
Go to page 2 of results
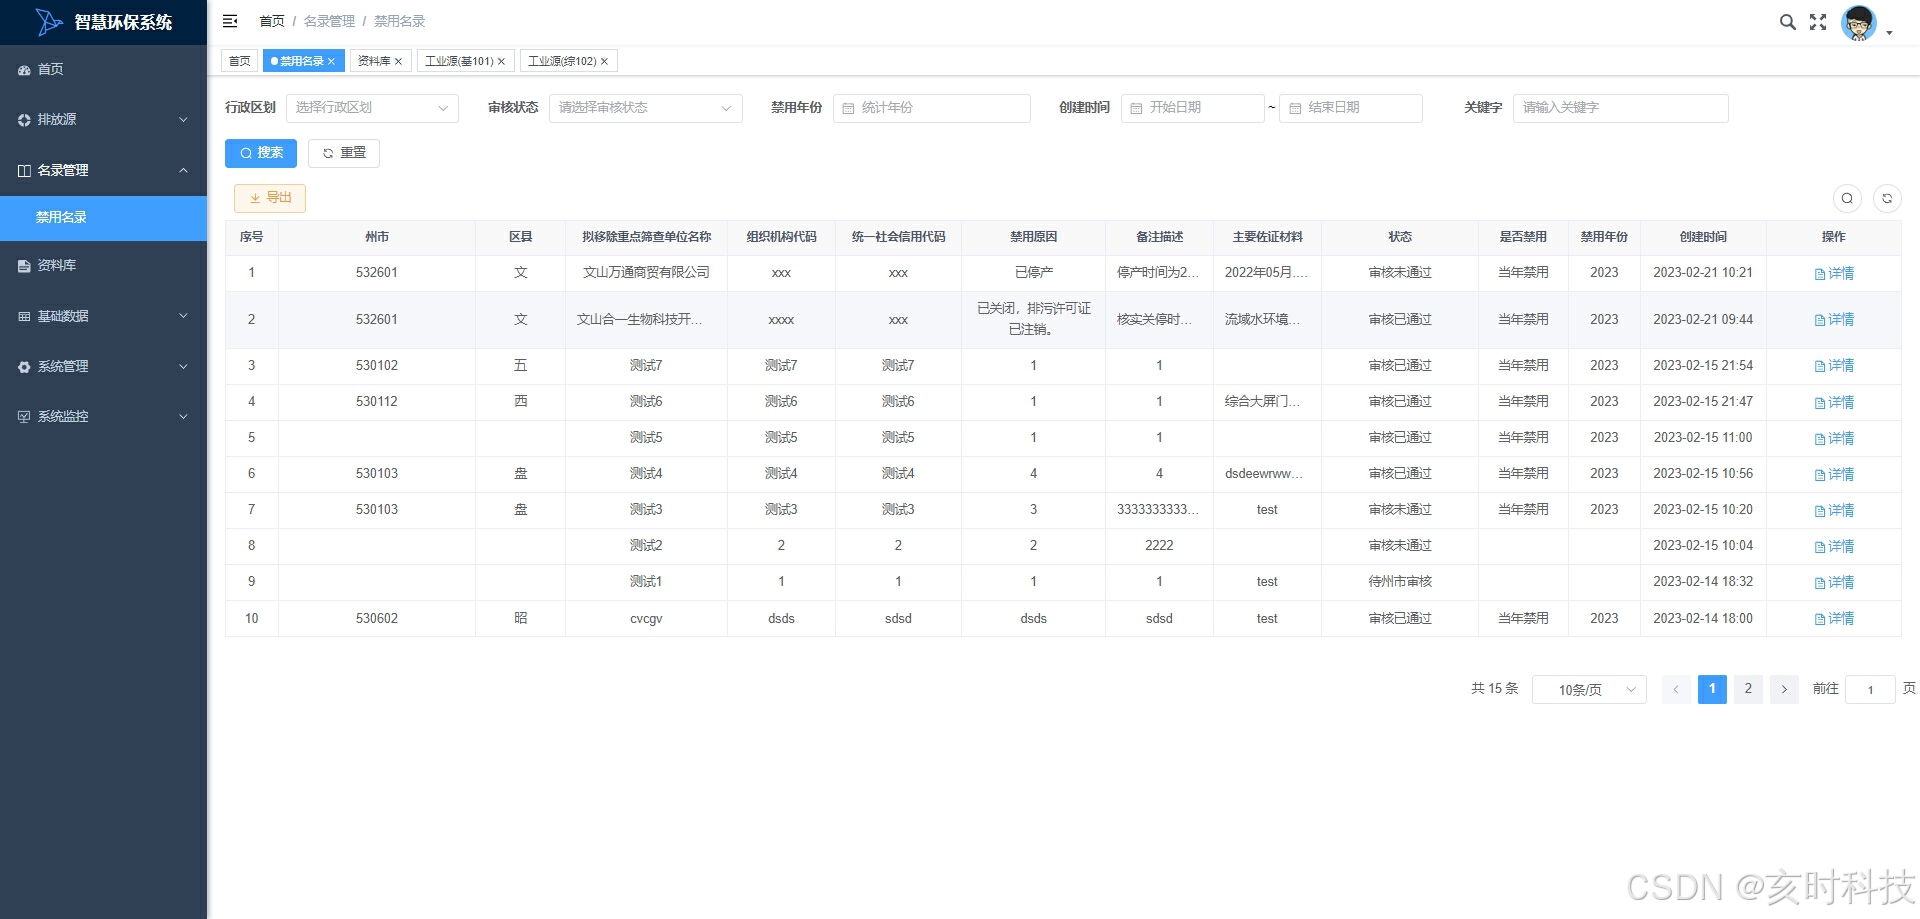1748,689
